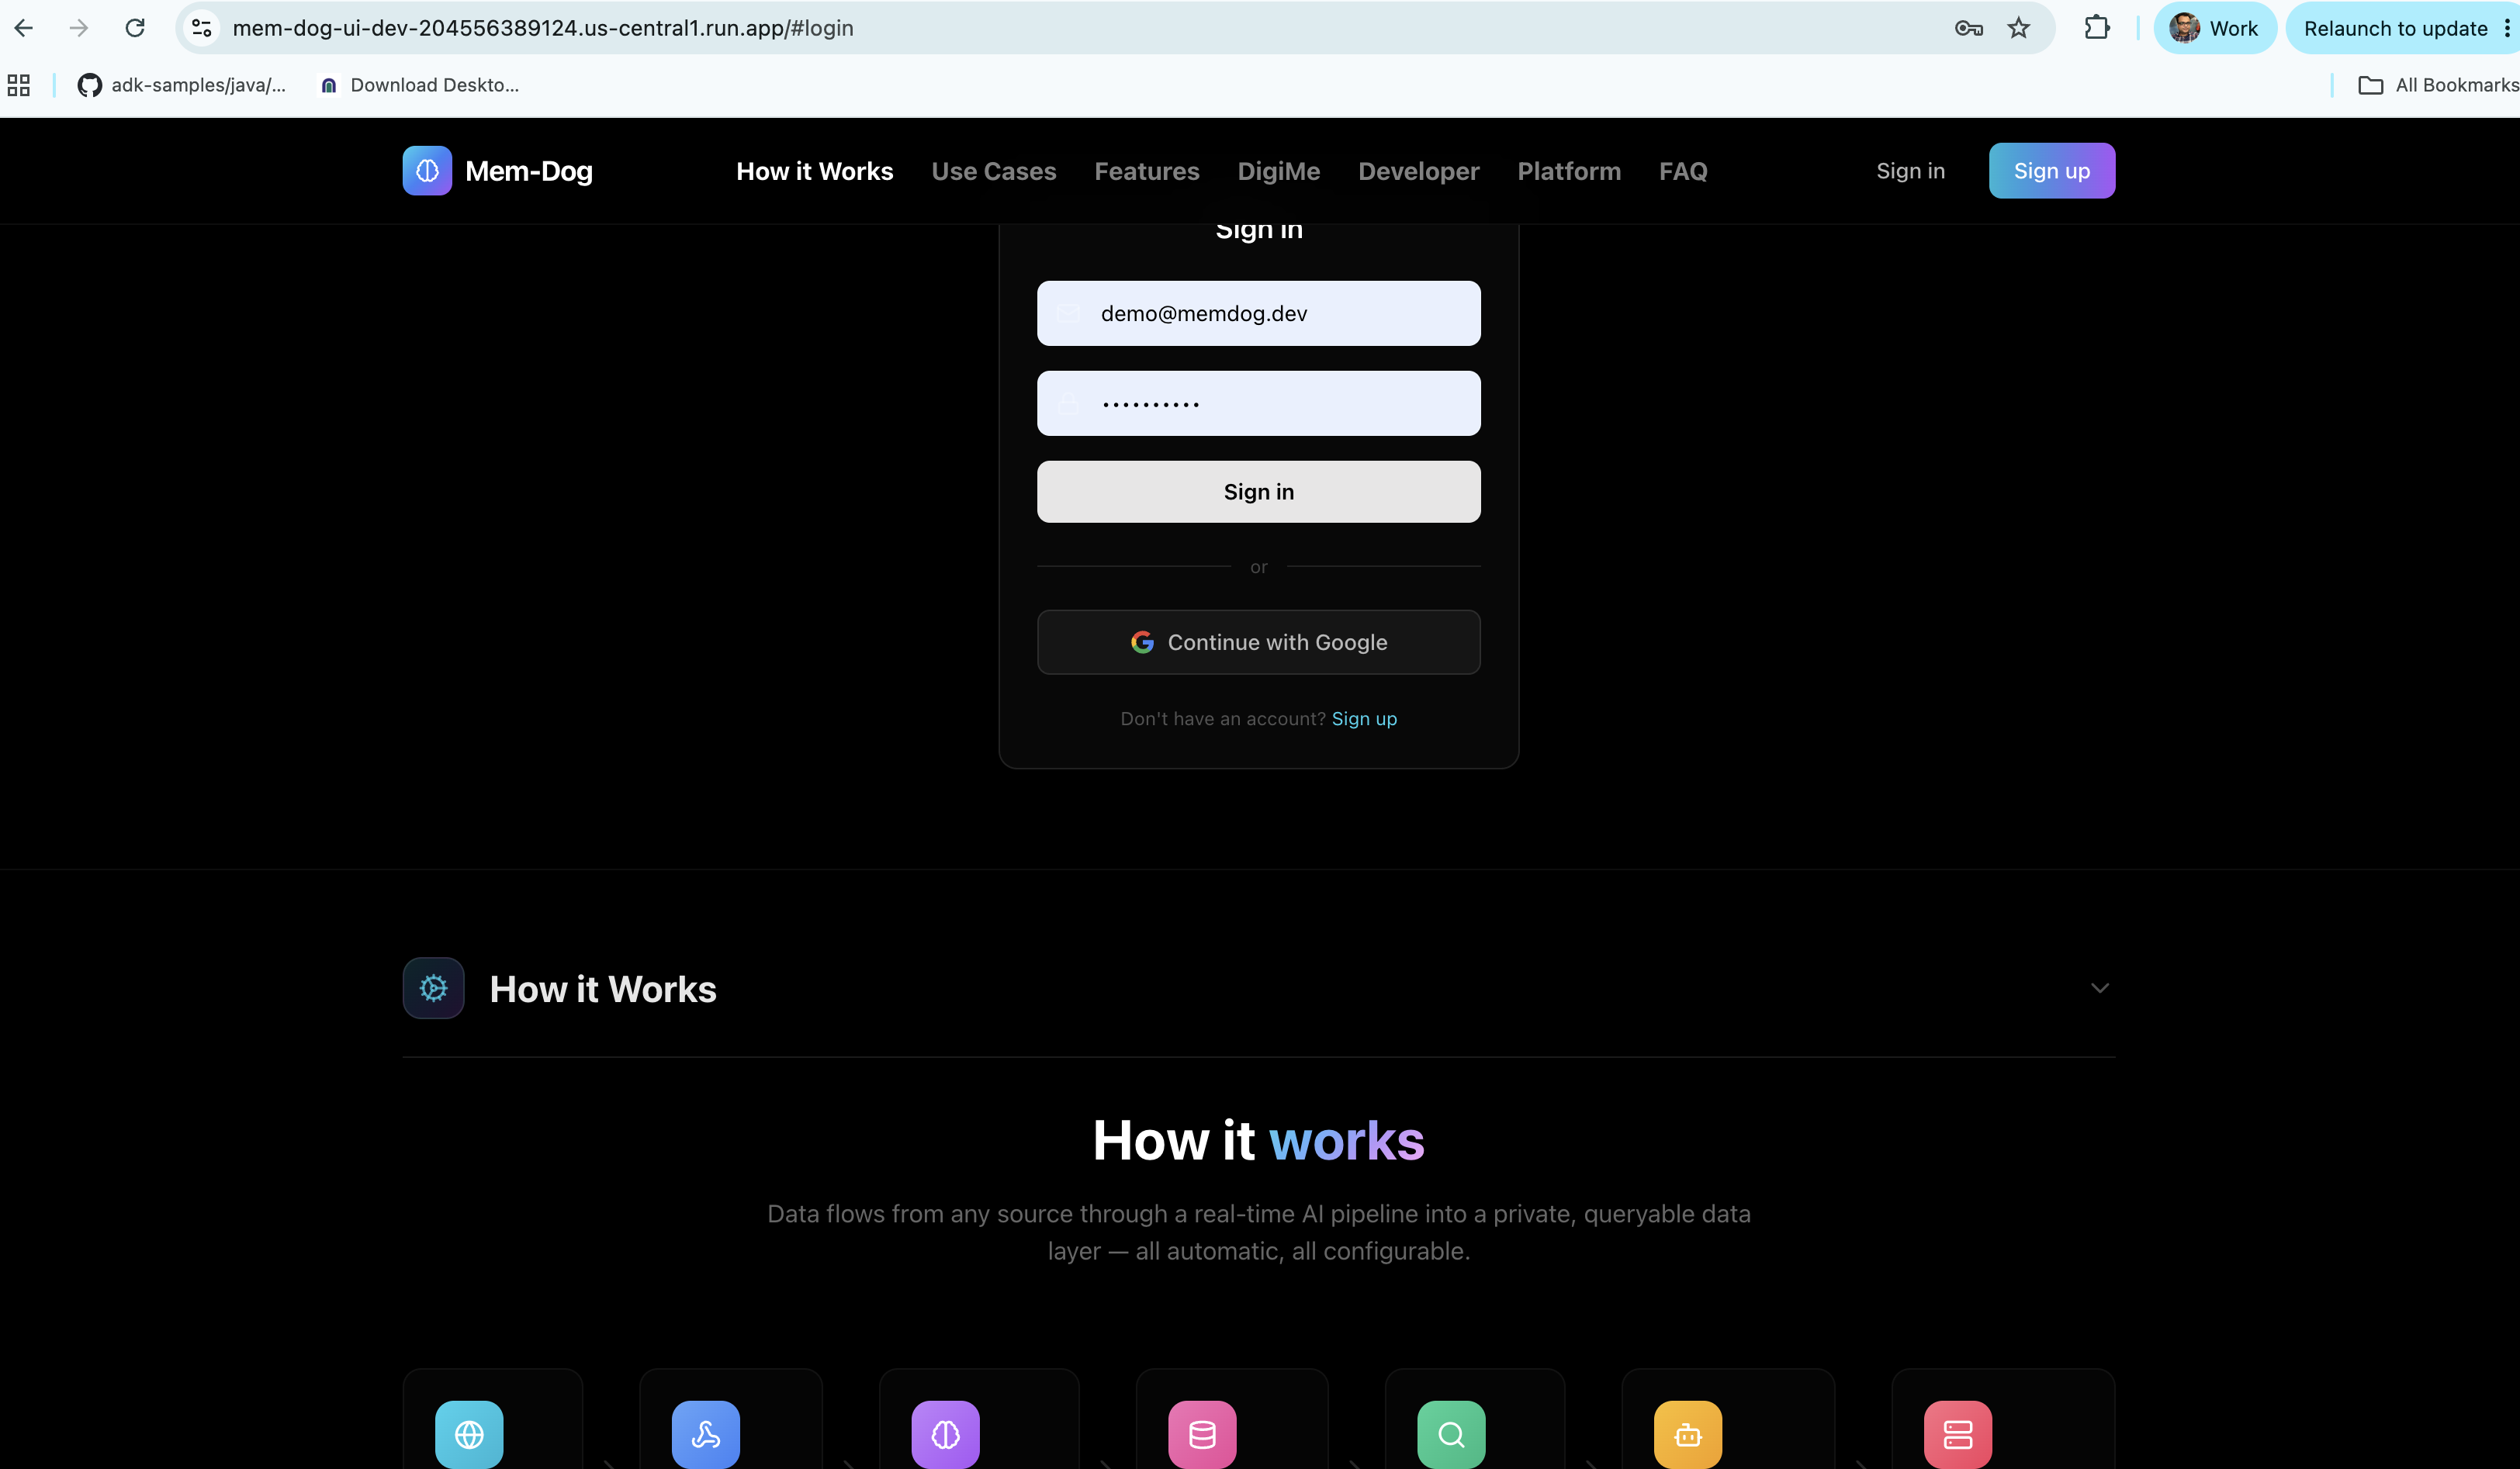Click the cyan globe pipeline icon
Viewport: 2520px width, 1469px height.
(x=469, y=1434)
